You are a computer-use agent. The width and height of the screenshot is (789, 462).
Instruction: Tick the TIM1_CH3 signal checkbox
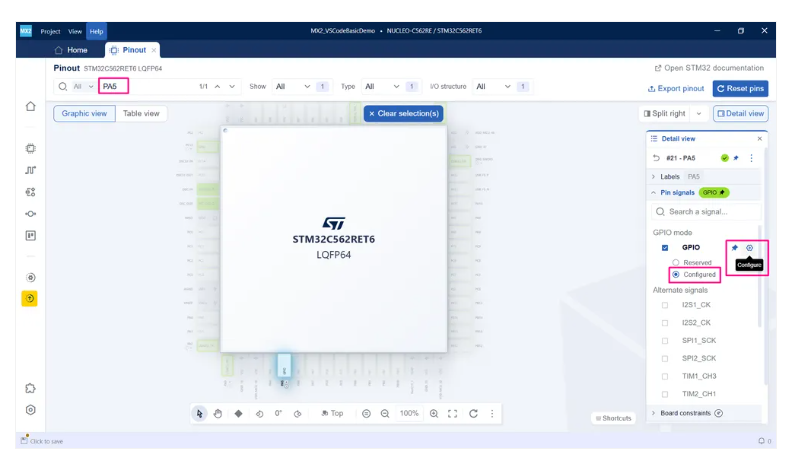(665, 376)
